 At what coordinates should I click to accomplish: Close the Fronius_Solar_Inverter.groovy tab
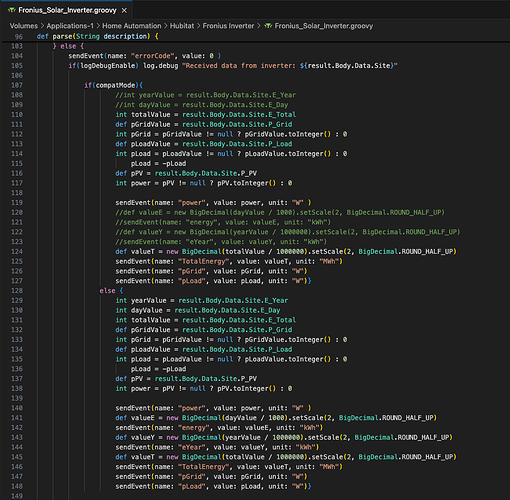pyautogui.click(x=124, y=11)
